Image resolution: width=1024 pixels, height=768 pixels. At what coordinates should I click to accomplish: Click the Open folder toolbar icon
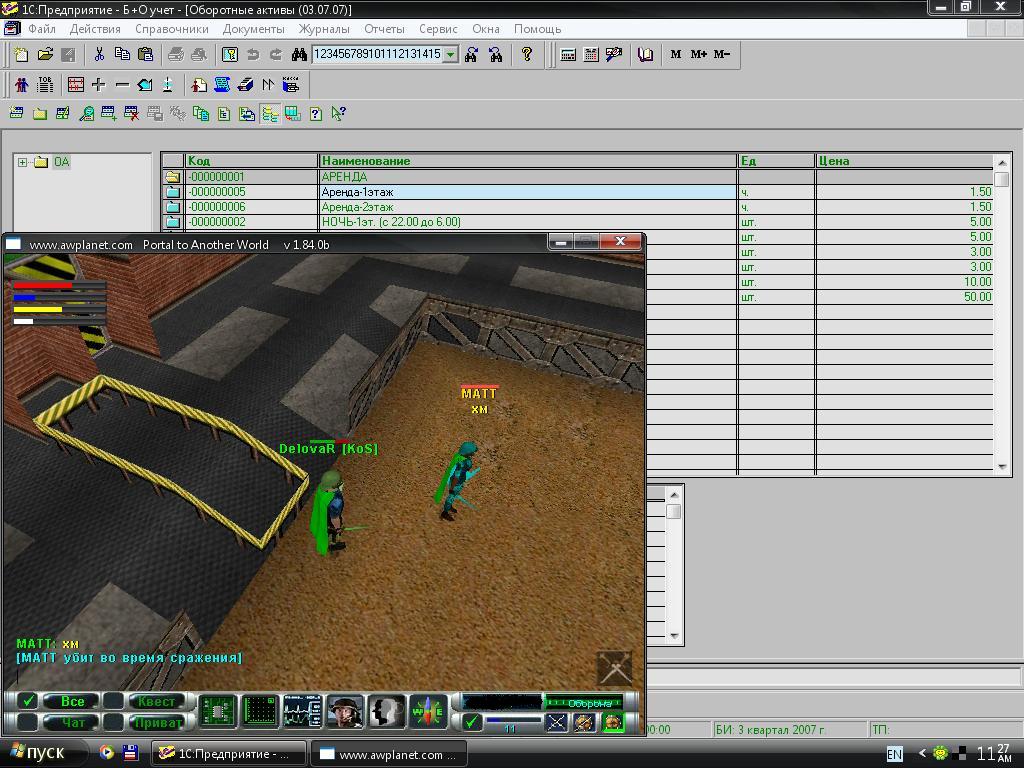(x=45, y=54)
